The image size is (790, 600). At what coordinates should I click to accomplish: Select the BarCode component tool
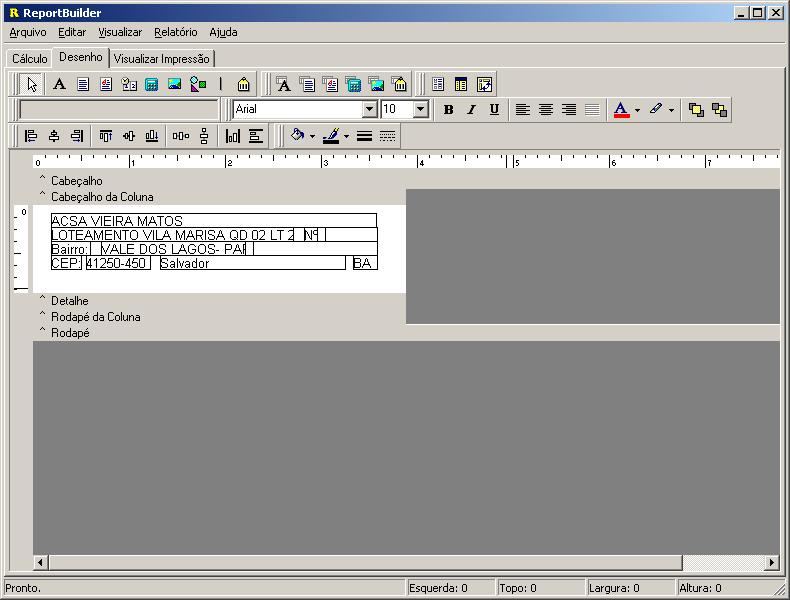click(x=243, y=84)
